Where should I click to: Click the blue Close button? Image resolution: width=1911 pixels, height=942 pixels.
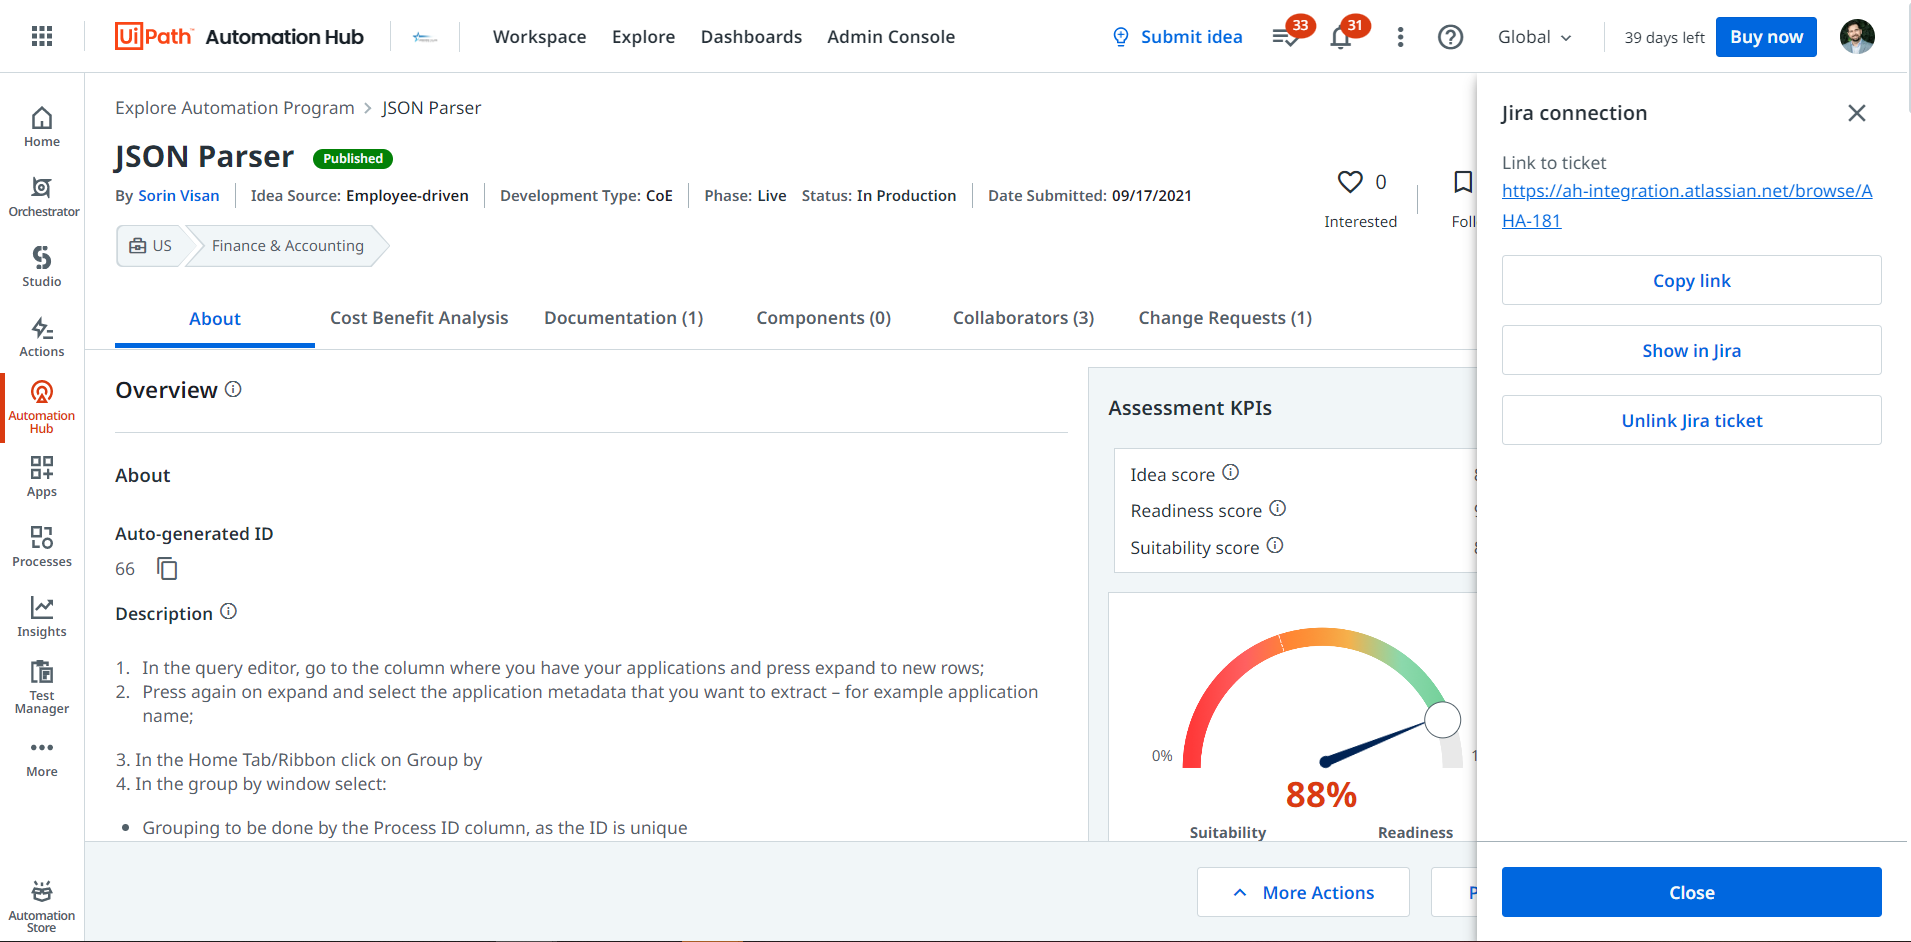click(x=1691, y=892)
